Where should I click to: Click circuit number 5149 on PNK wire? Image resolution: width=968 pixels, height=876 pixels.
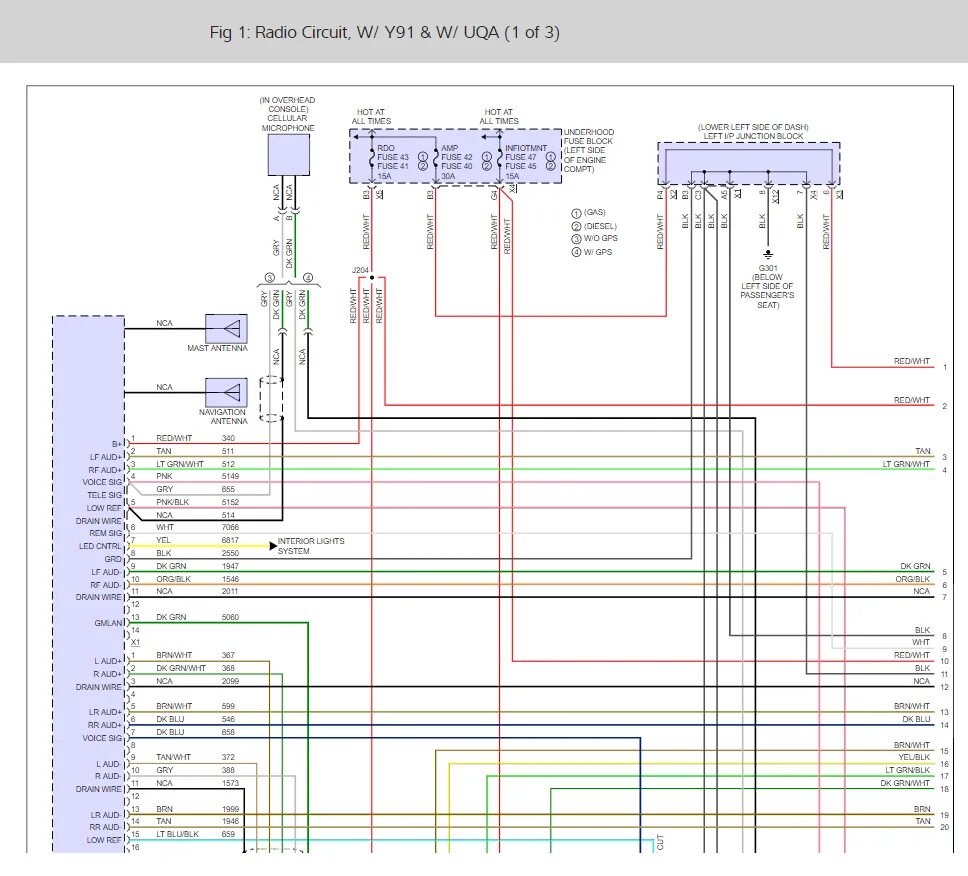230,476
